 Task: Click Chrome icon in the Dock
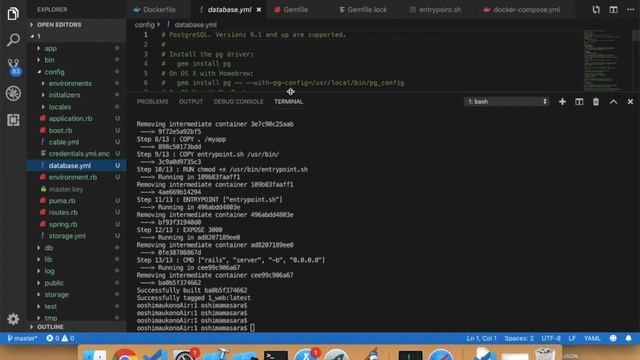[x=124, y=355]
